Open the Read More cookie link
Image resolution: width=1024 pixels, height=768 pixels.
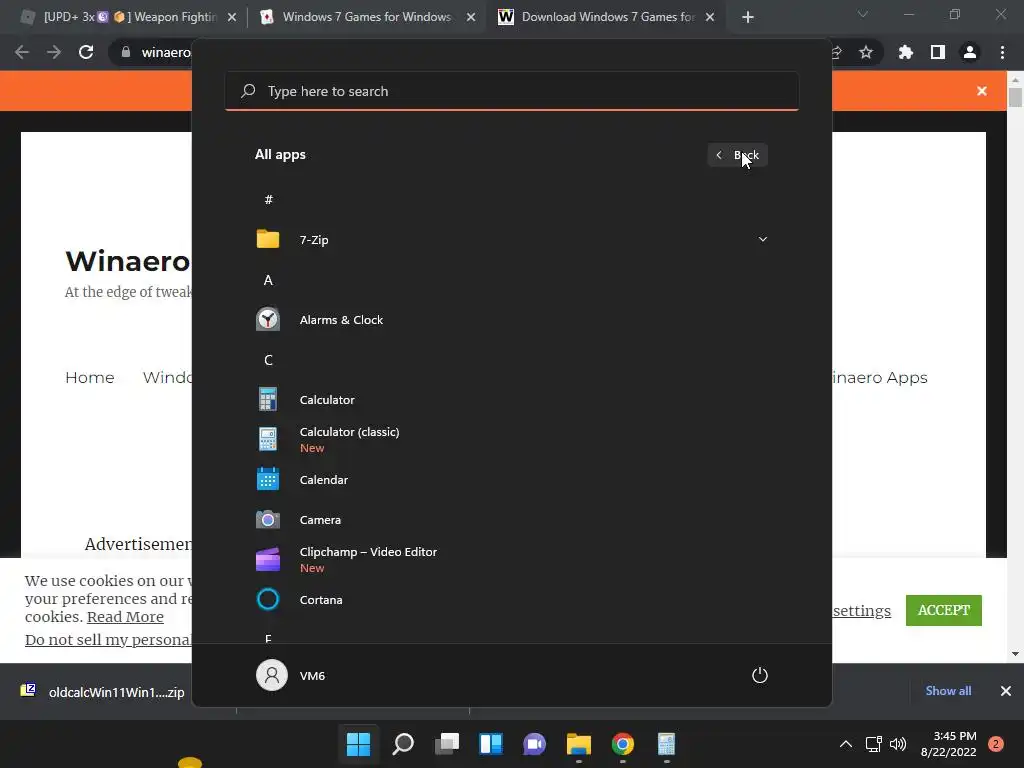(x=125, y=616)
